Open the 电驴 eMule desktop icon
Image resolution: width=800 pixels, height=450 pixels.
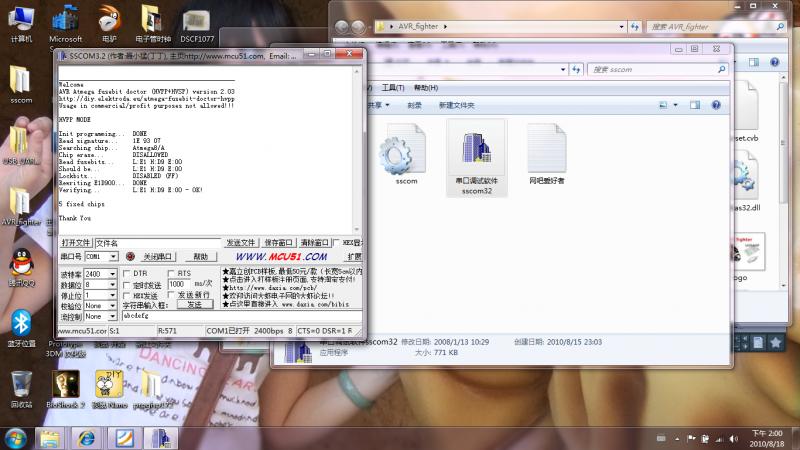(x=108, y=20)
